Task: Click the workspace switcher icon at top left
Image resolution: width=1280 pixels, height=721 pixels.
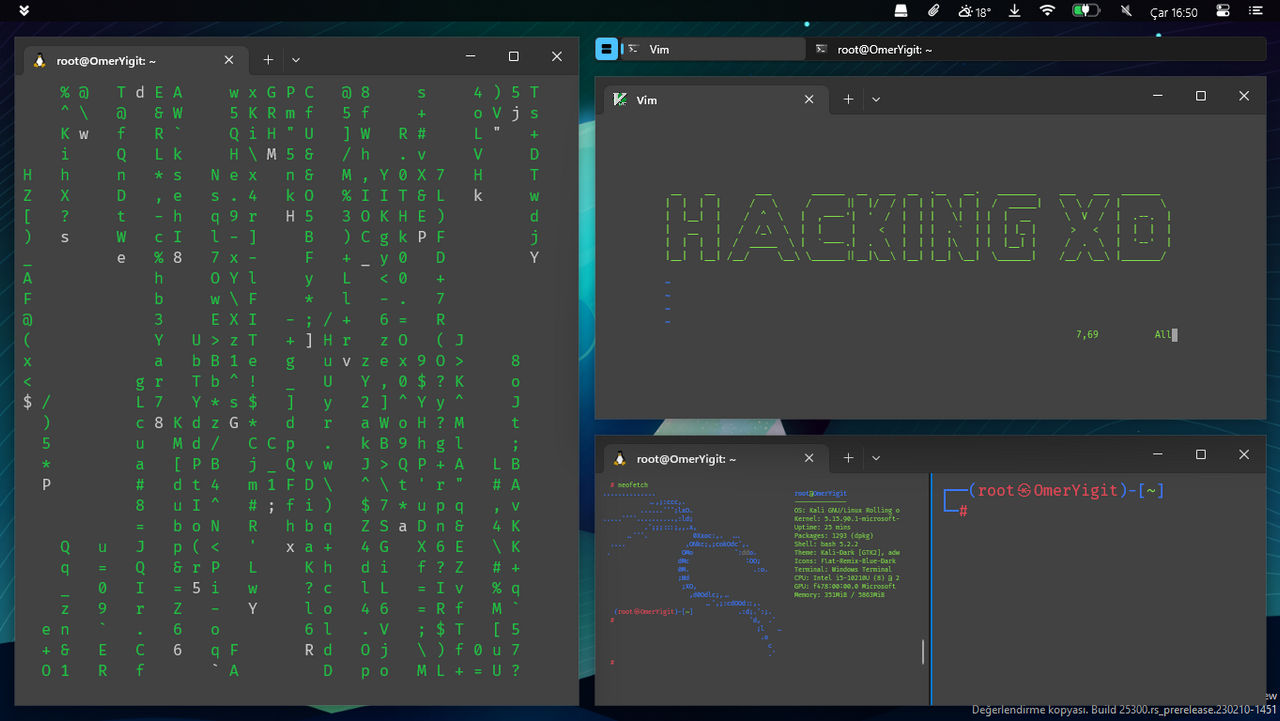Action: point(22,12)
